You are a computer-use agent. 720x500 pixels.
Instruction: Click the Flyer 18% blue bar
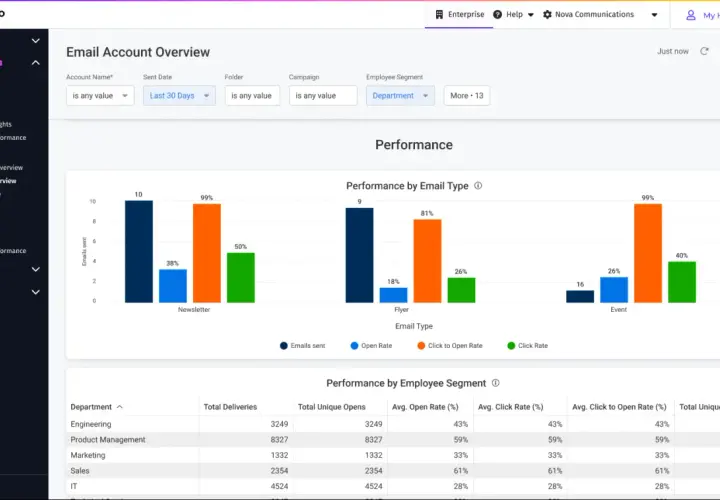394,295
